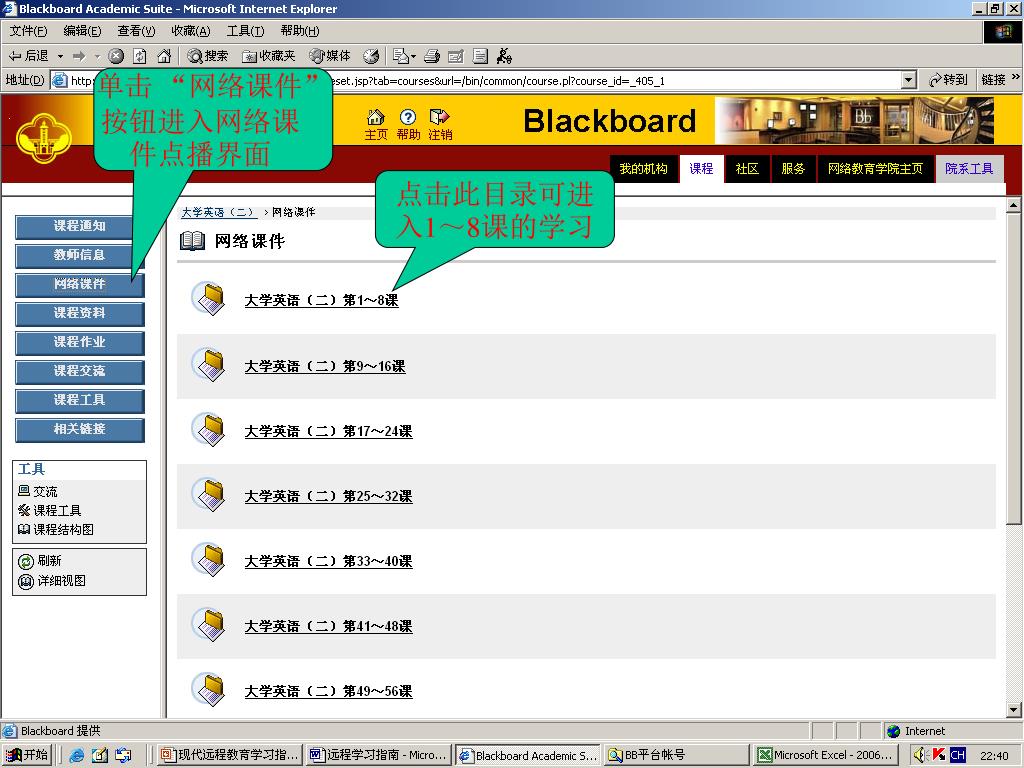This screenshot has width=1024, height=768.
Task: Click the Stop loading icon
Action: 116,56
